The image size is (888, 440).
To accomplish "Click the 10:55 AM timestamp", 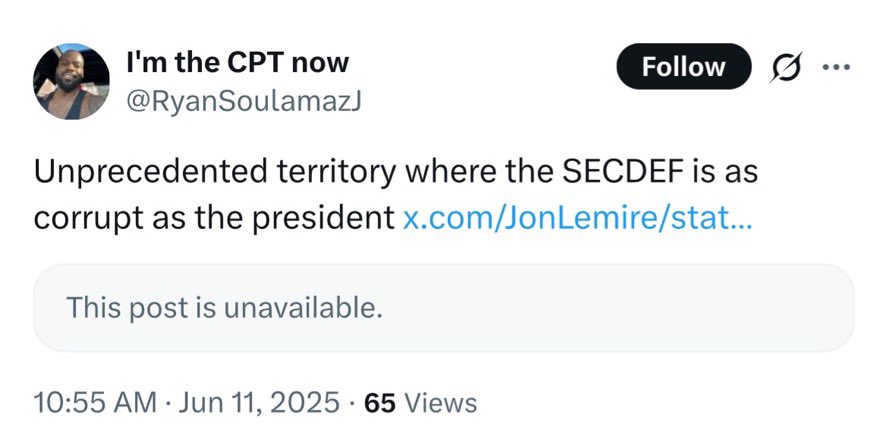I will coord(95,403).
